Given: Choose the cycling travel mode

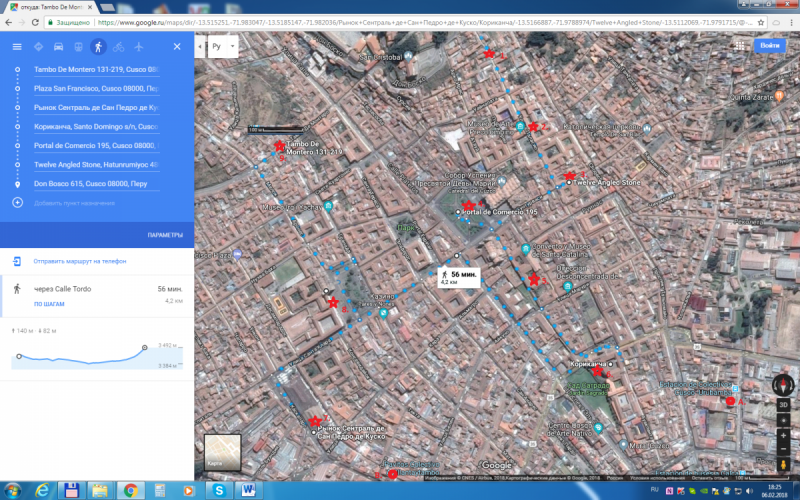Looking at the screenshot, I should pos(118,47).
